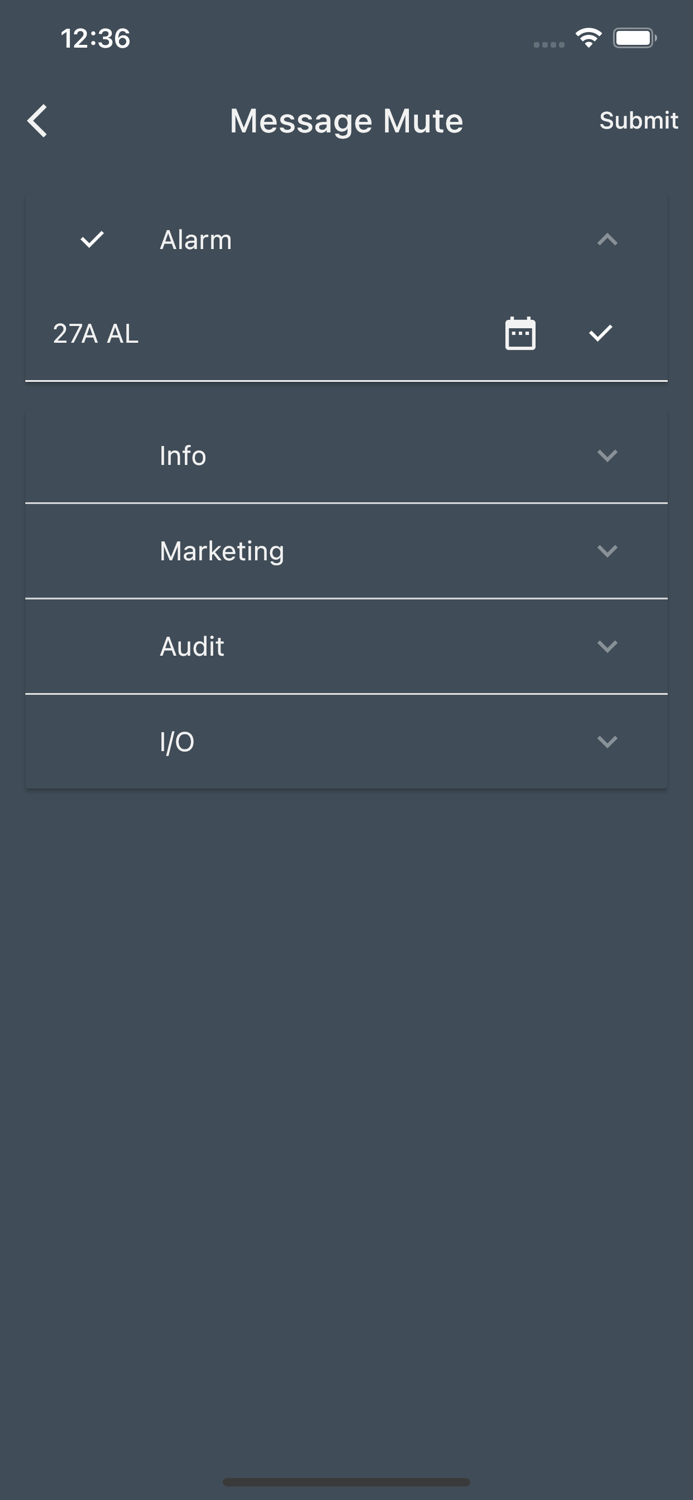The image size is (693, 1500).
Task: Tap the Message Mute page title
Action: (346, 121)
